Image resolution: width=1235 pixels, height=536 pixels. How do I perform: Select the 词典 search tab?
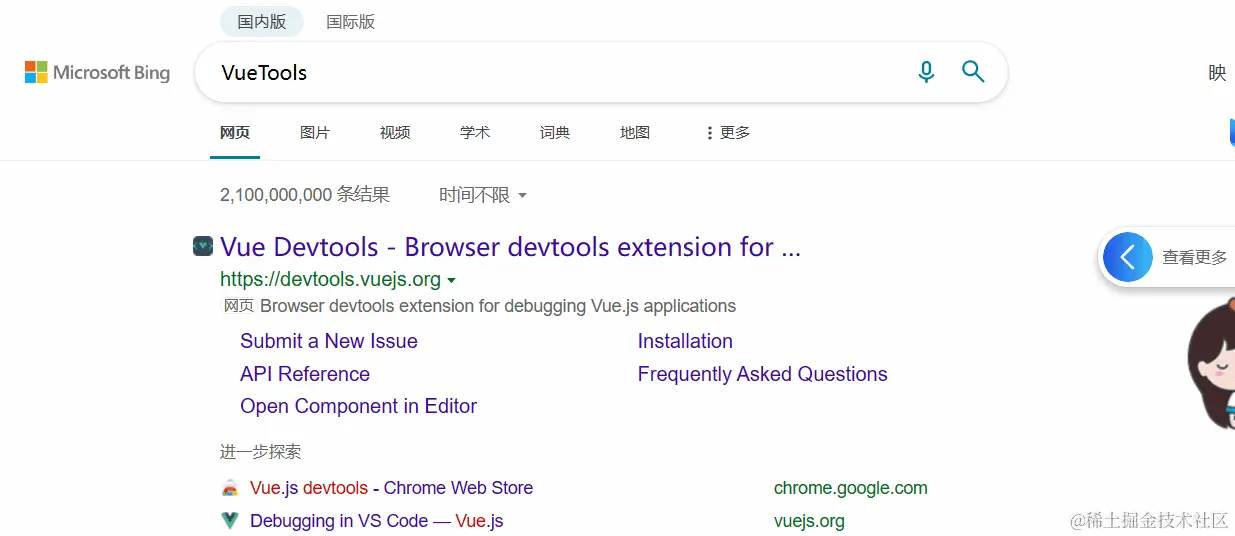tap(555, 132)
